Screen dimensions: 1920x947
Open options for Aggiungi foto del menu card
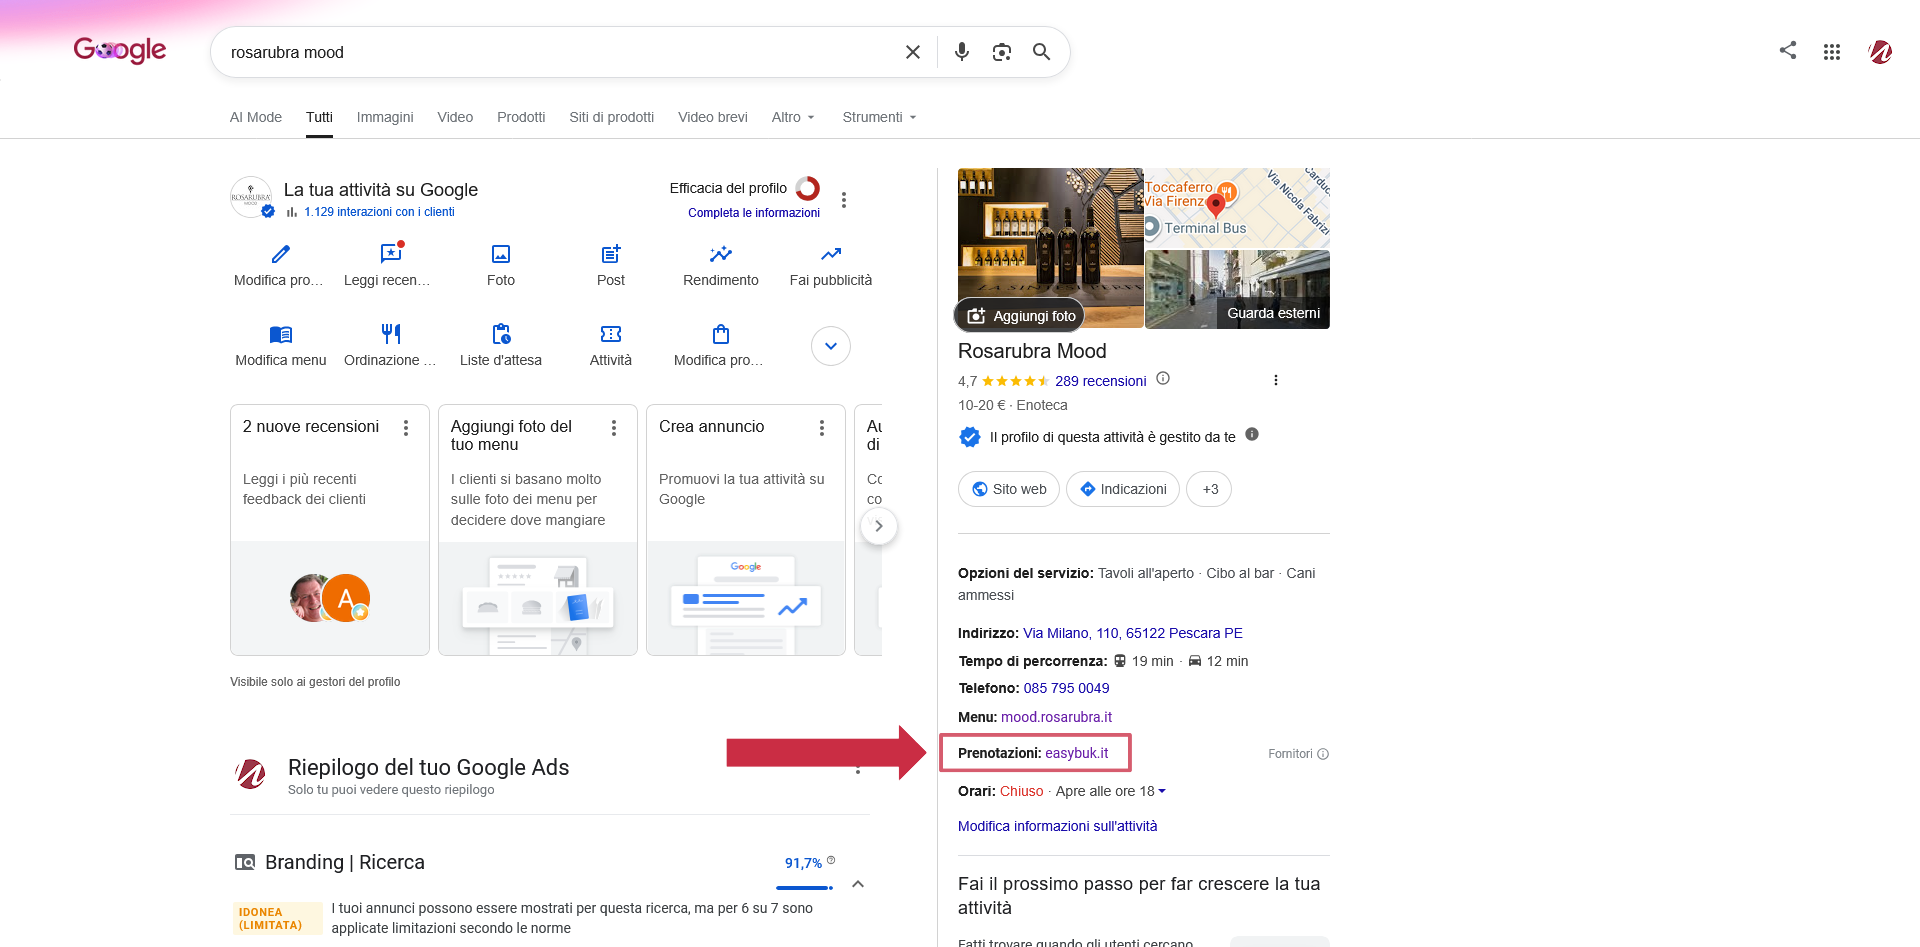click(614, 428)
